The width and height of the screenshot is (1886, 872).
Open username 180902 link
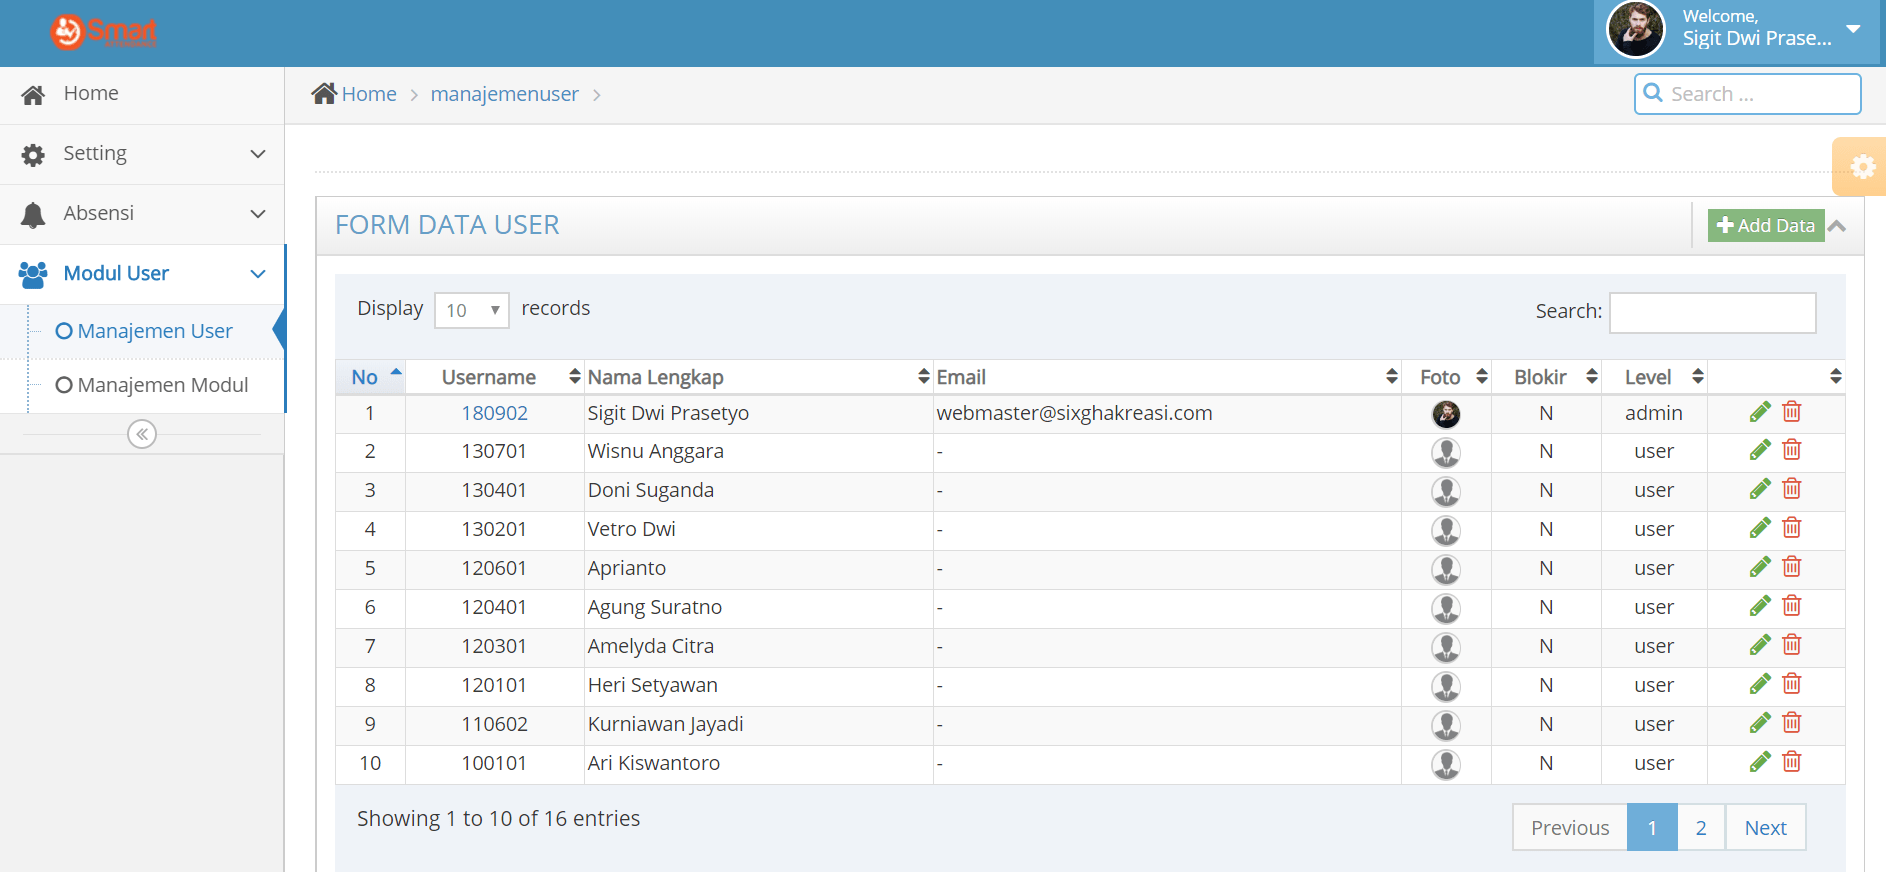(495, 413)
